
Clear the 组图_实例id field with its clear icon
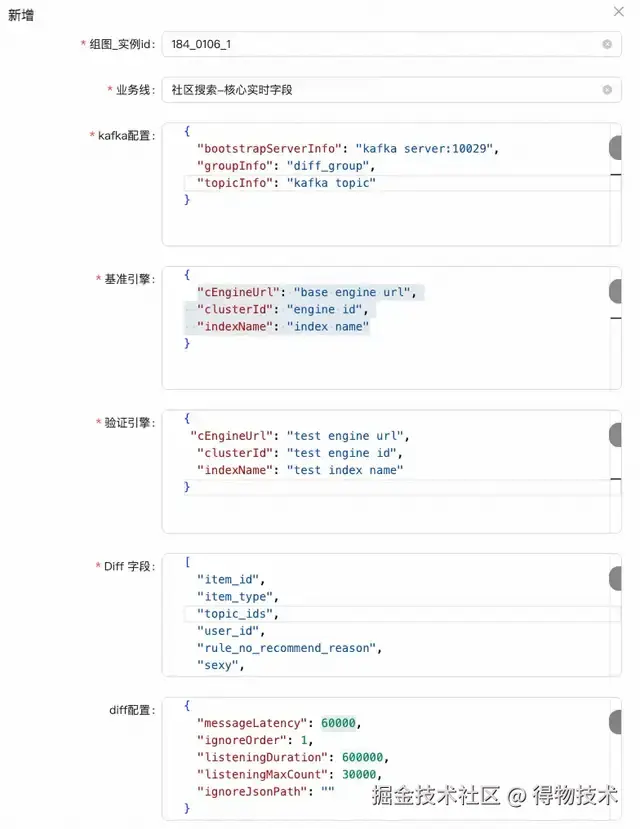(x=607, y=44)
